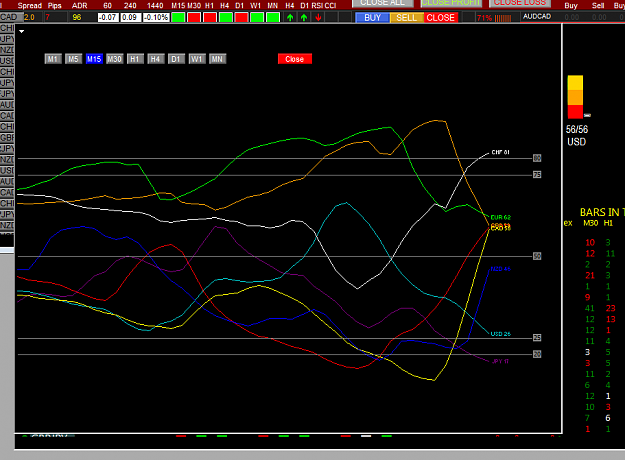Click the red CLOSE trade button
The width and height of the screenshot is (625, 460).
click(x=440, y=18)
